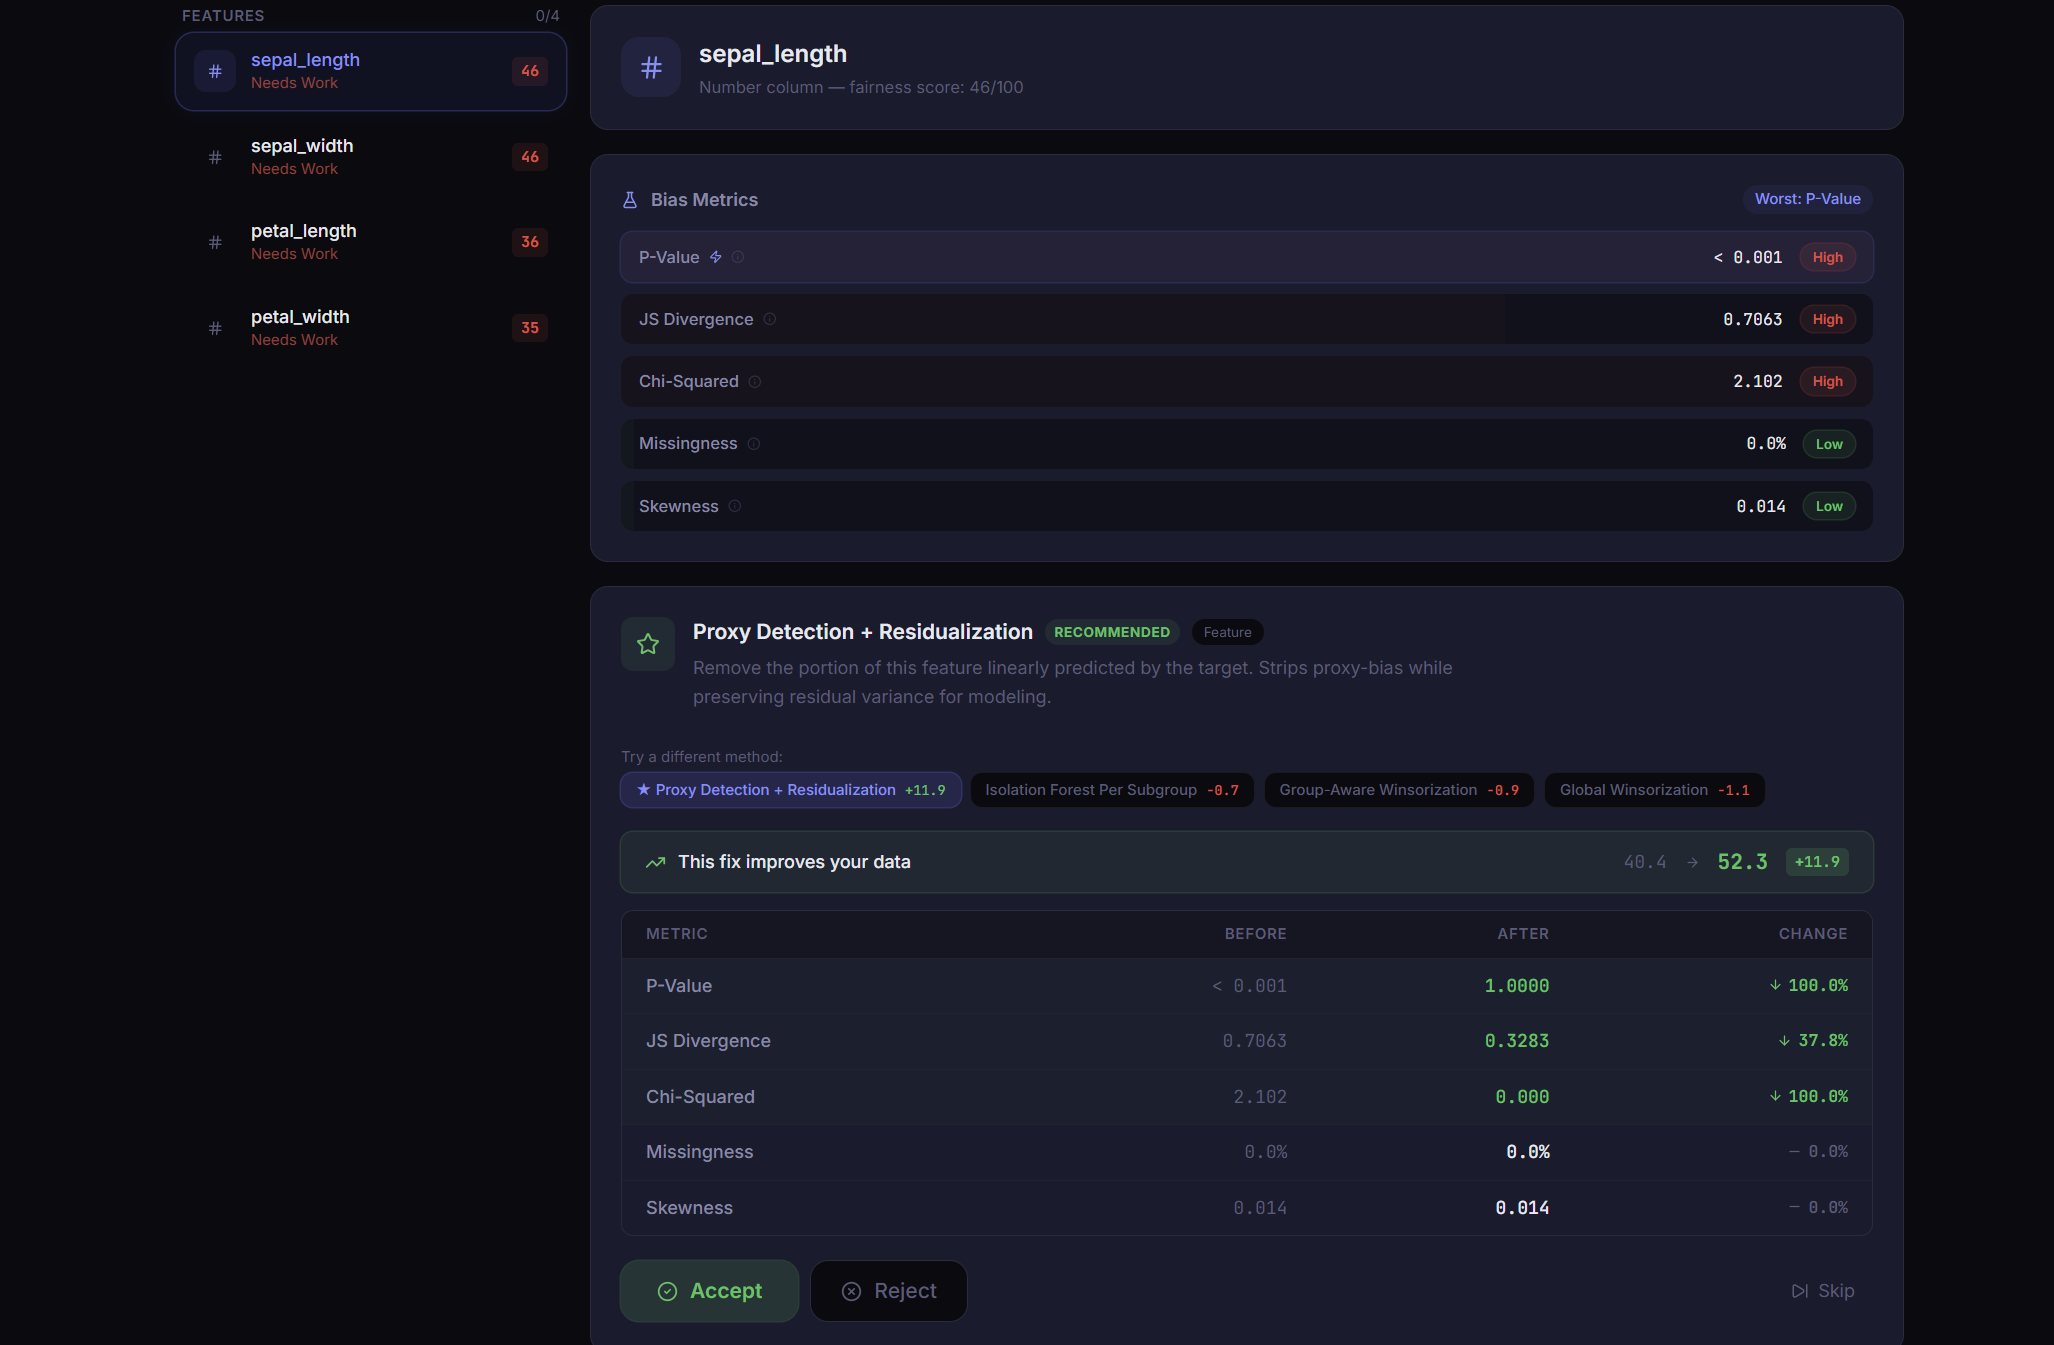Select Proxy Detection + Residualization method chip
The height and width of the screenshot is (1345, 2054).
coord(790,790)
